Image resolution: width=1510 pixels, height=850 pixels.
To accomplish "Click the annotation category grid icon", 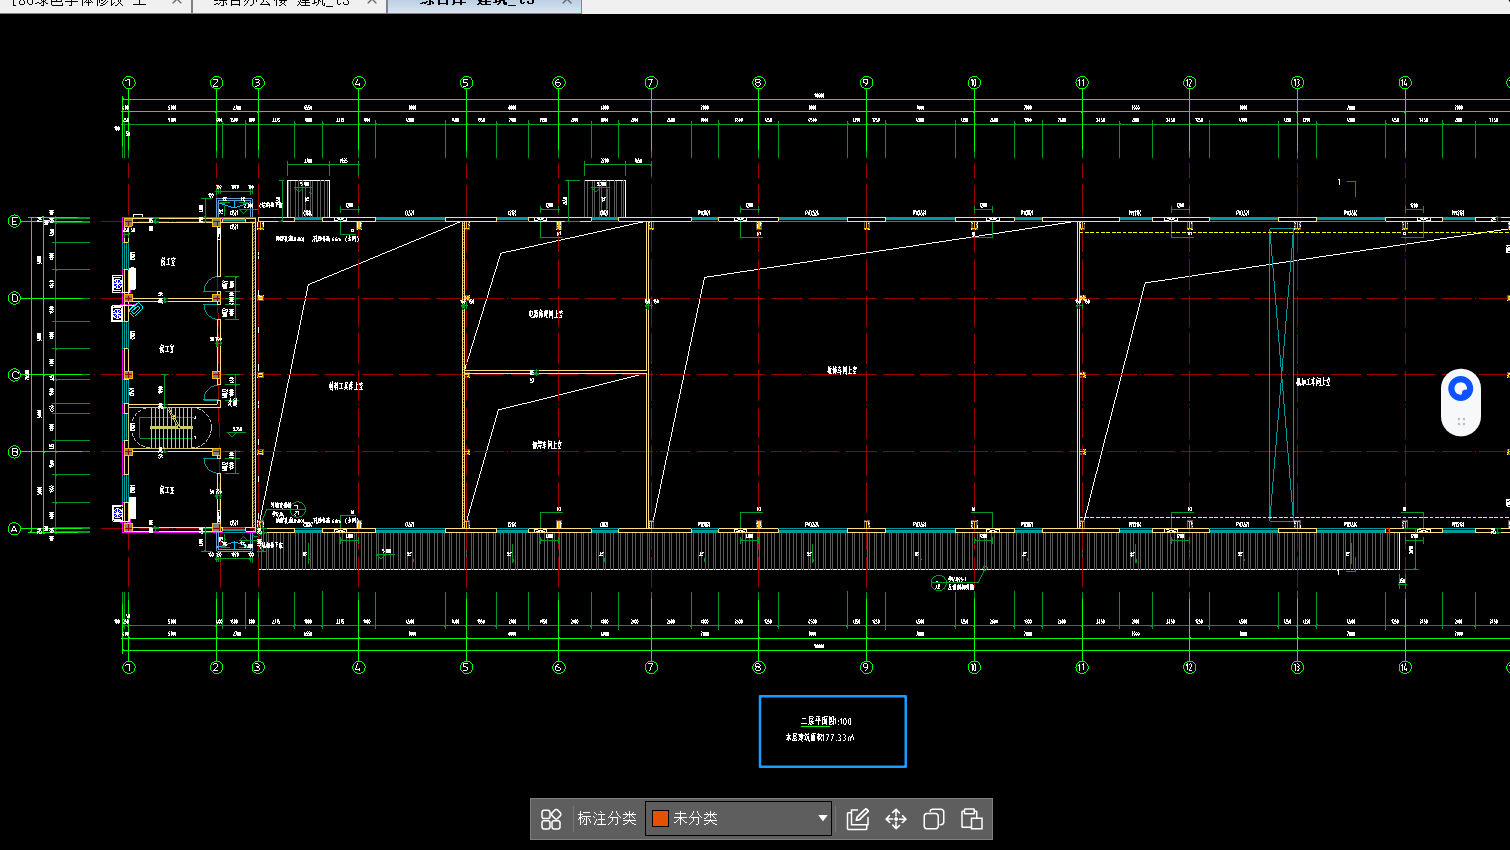I will click(551, 819).
